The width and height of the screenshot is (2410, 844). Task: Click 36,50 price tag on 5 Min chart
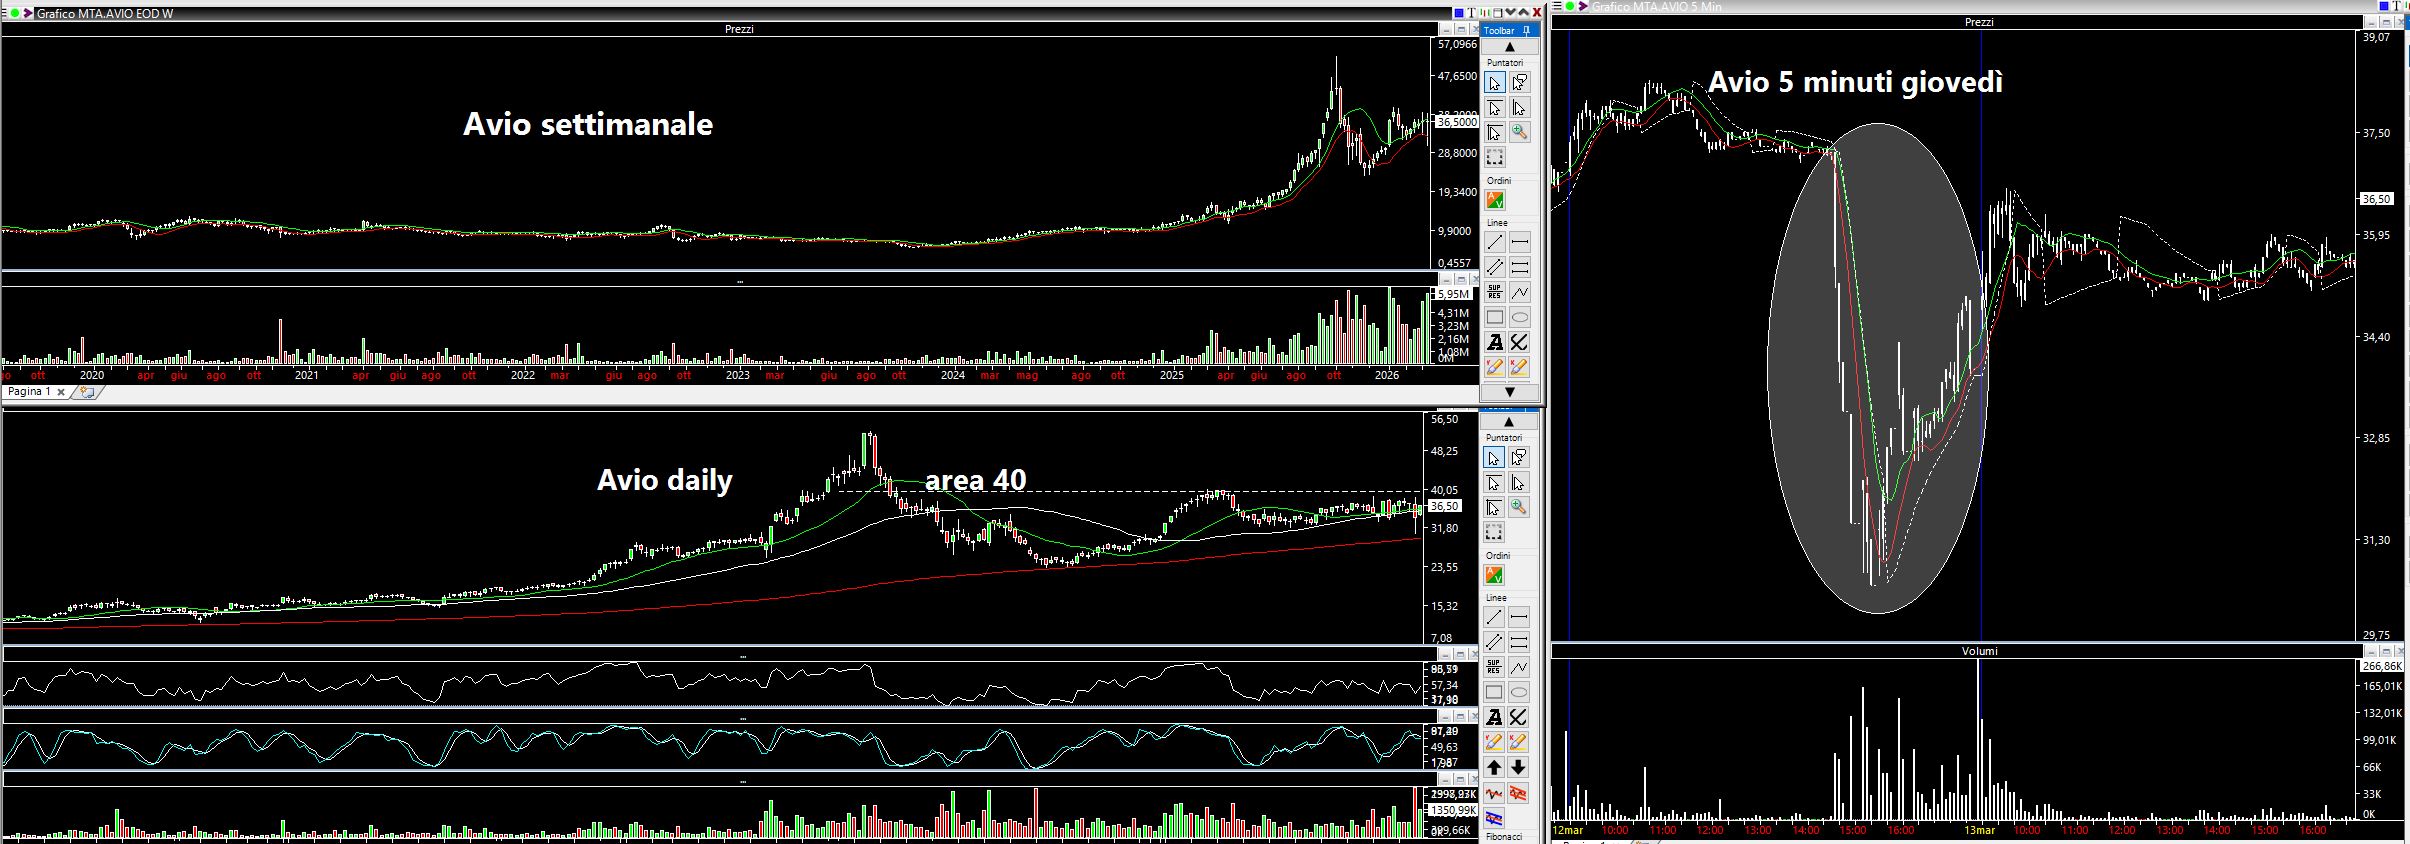[2376, 199]
